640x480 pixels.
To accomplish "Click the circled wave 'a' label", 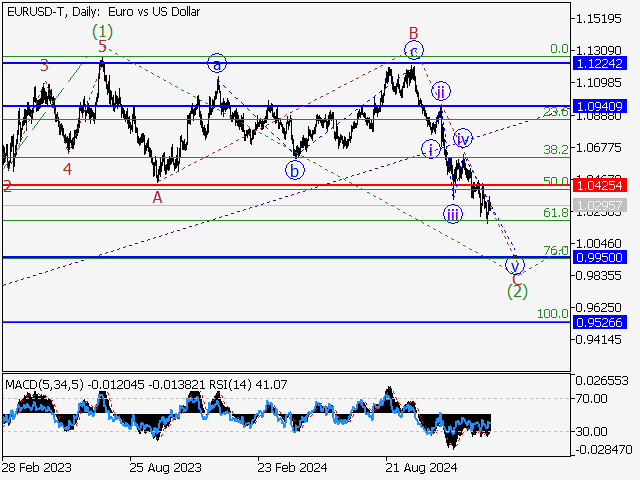I will pos(217,63).
